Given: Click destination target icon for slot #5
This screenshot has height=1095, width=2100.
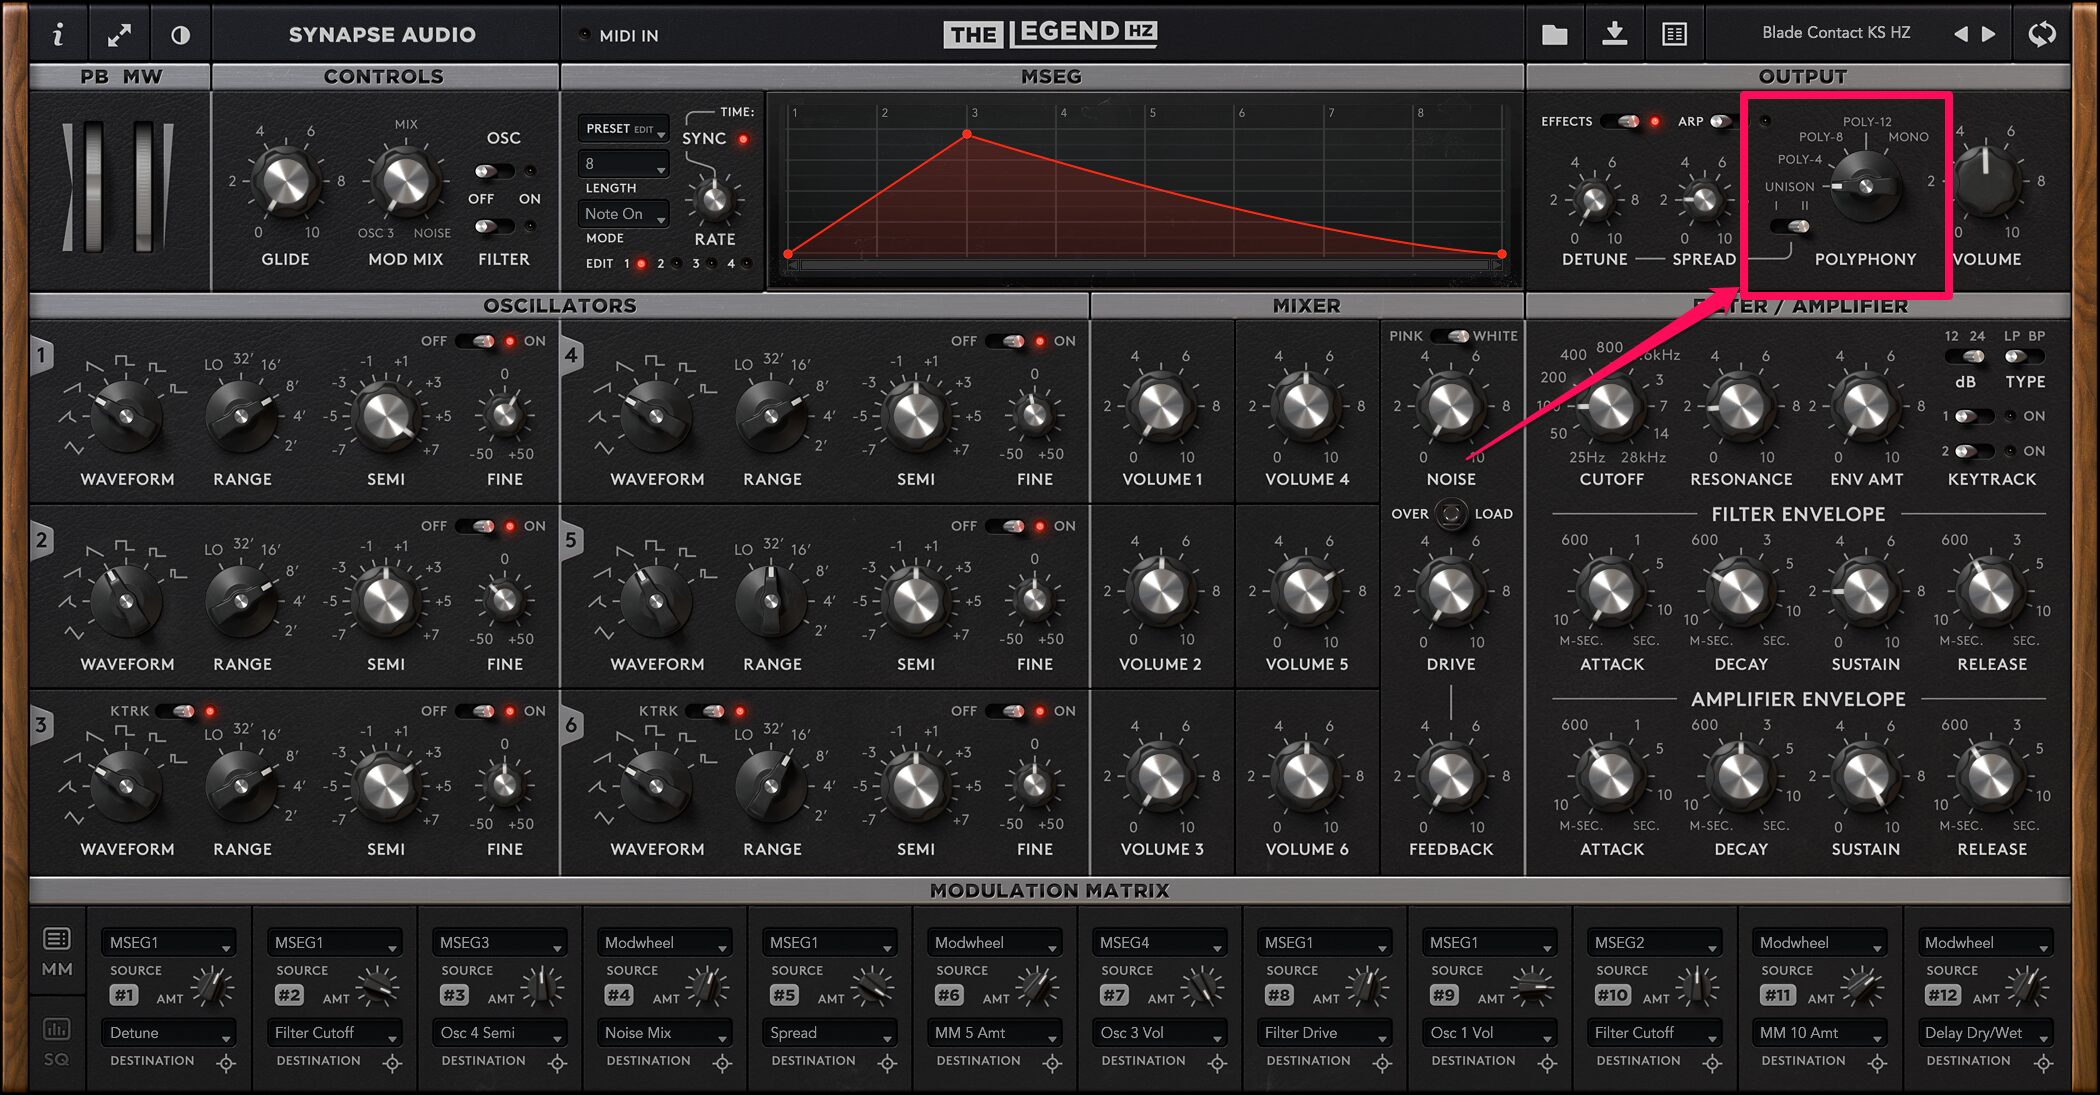Looking at the screenshot, I should click(x=887, y=1063).
